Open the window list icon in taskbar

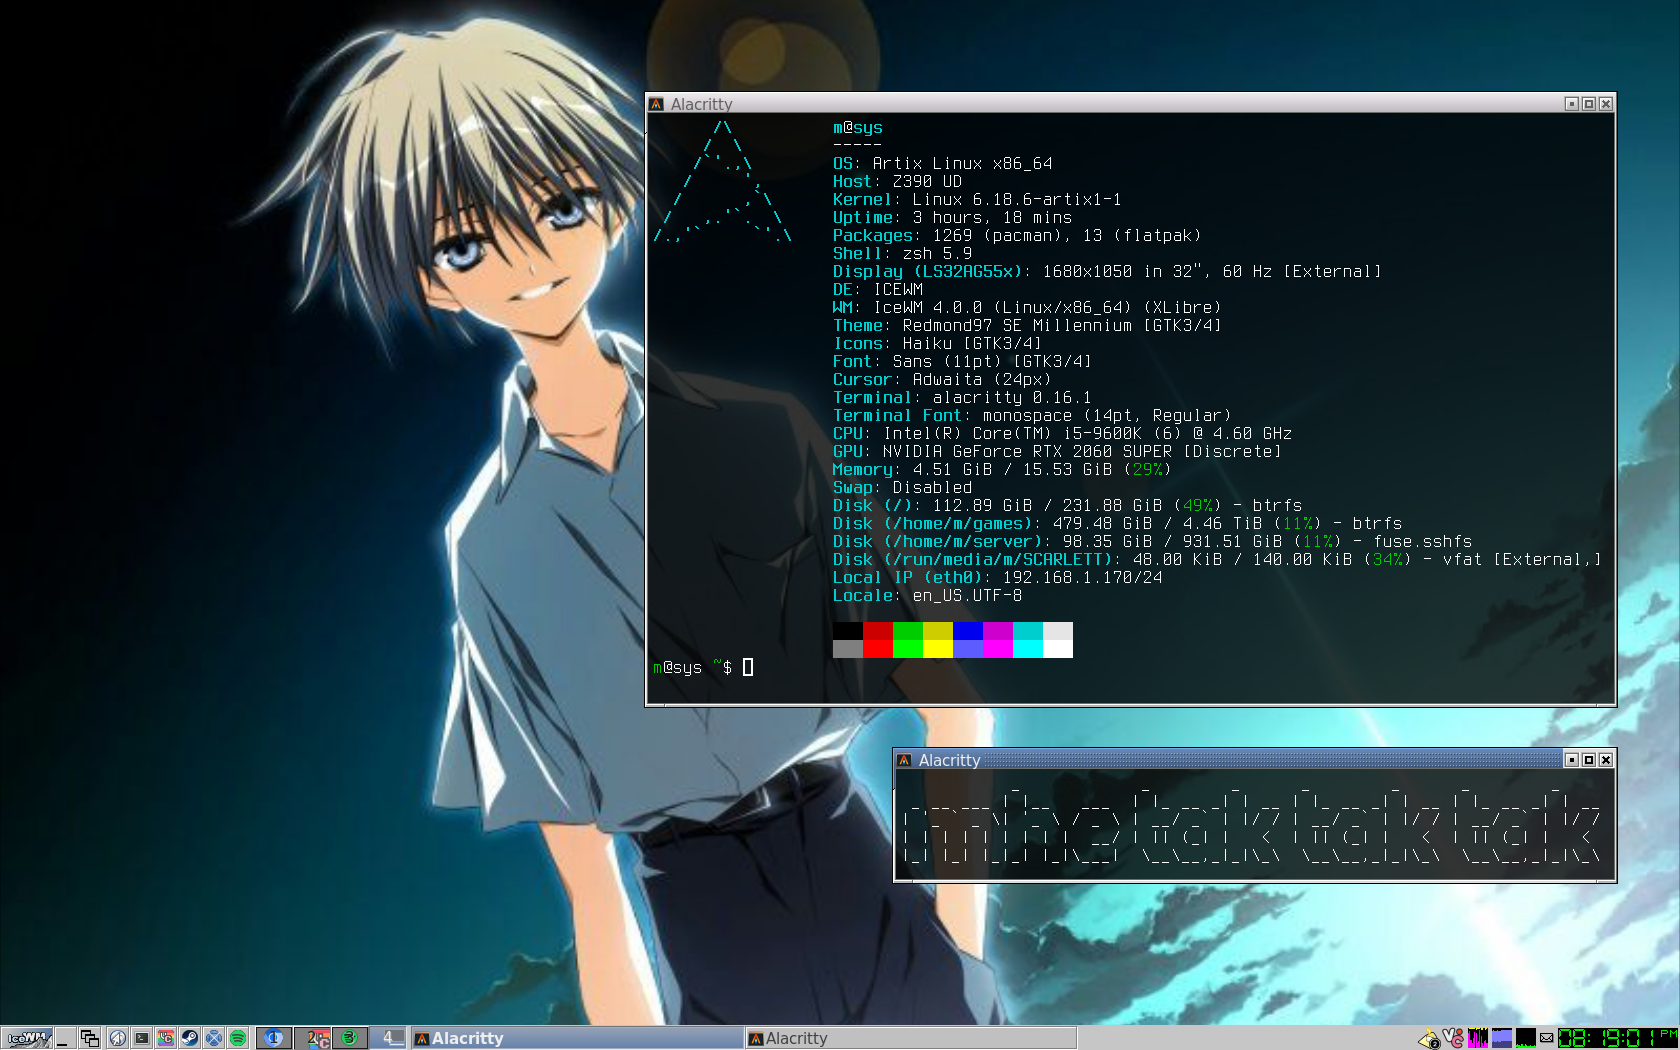(x=90, y=1038)
